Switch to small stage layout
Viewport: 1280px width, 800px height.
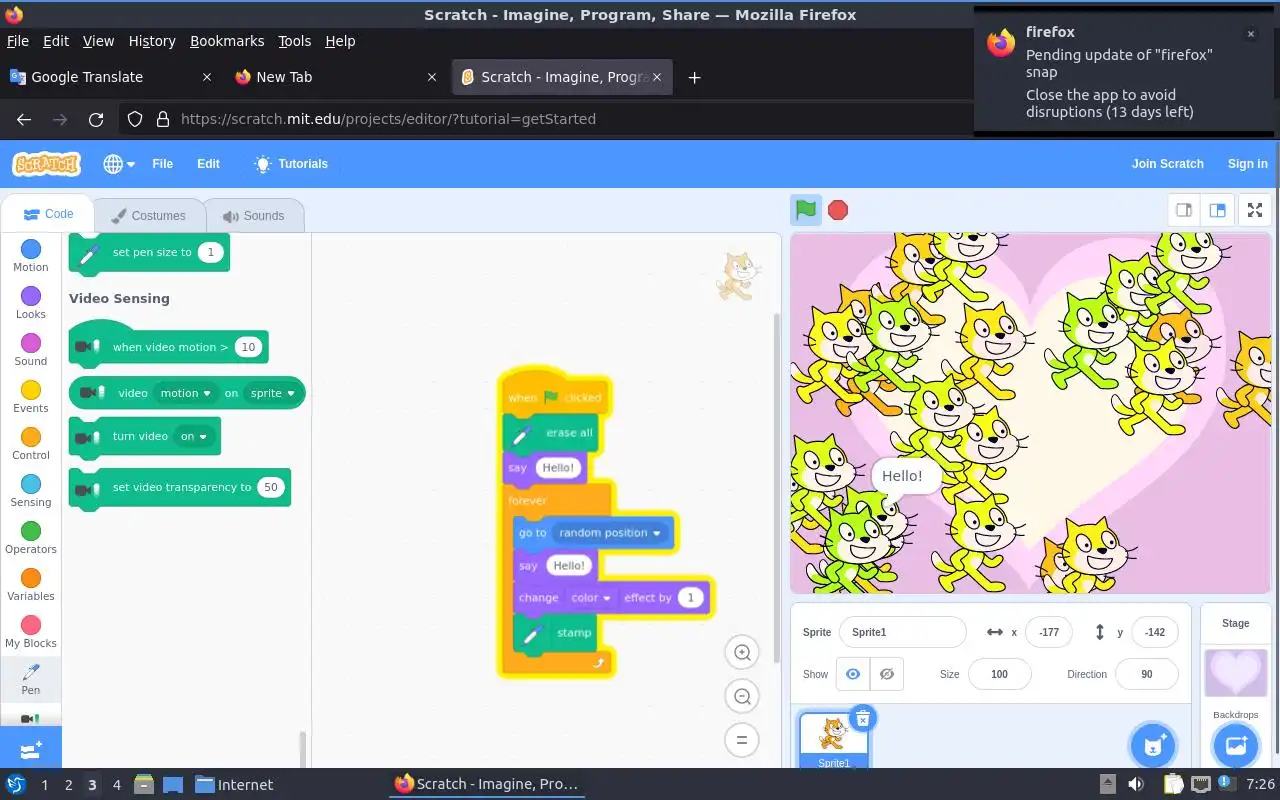pyautogui.click(x=1184, y=210)
